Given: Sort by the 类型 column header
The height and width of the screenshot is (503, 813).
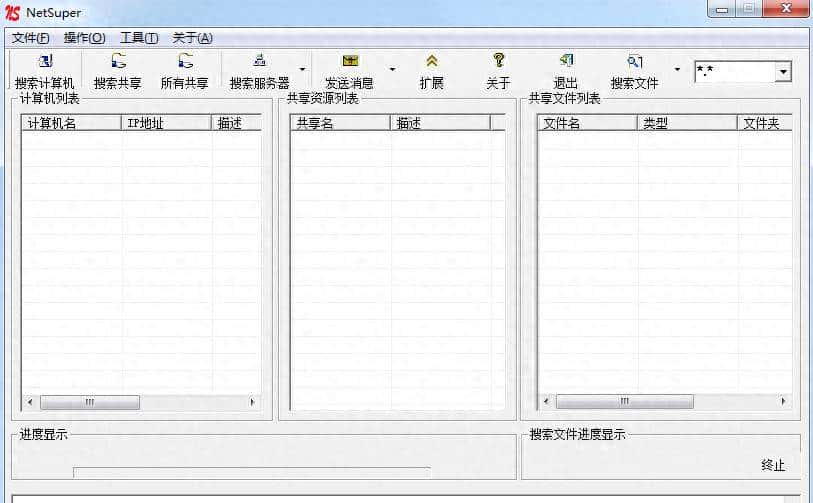Looking at the screenshot, I should click(x=687, y=123).
